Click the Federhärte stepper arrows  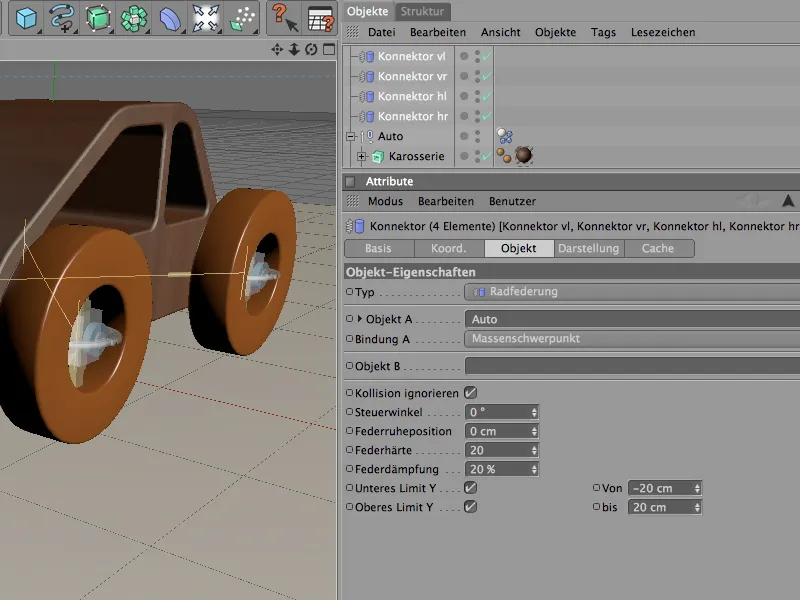(x=534, y=450)
